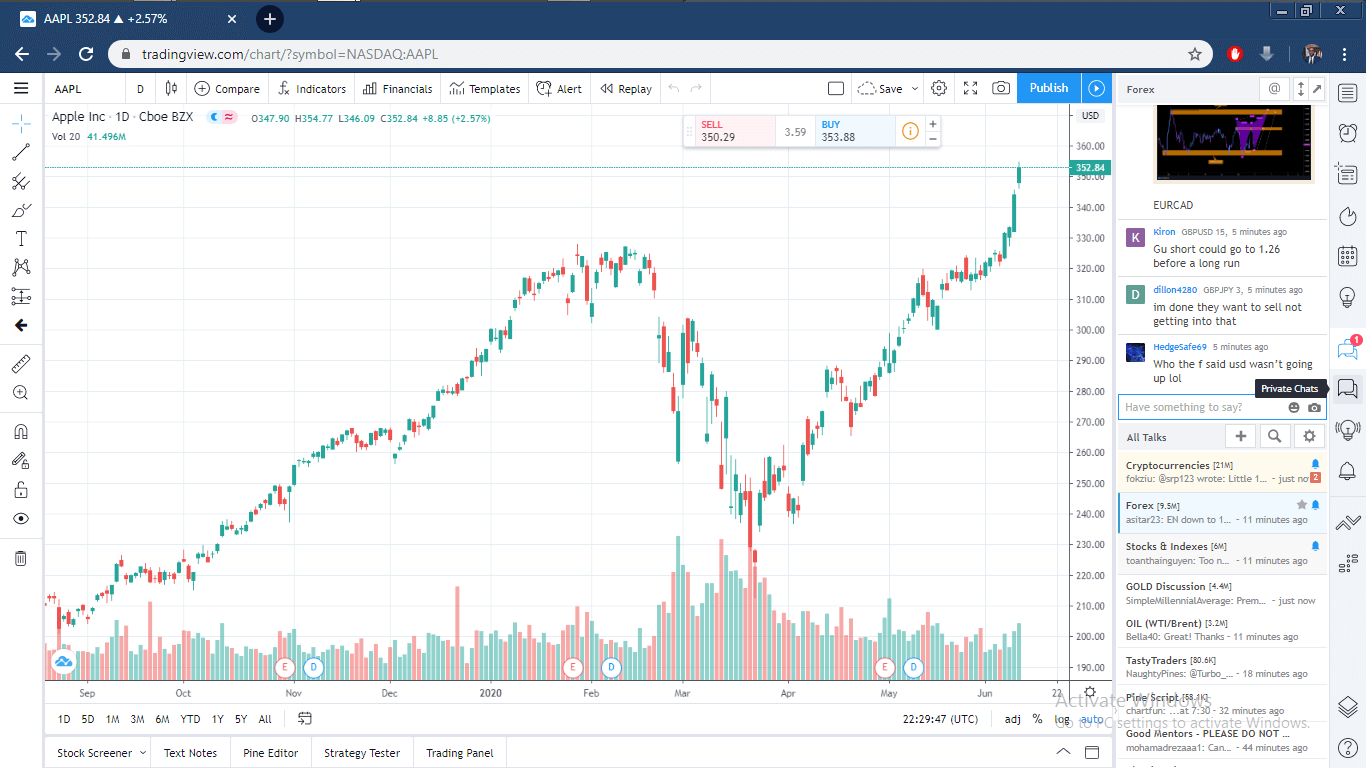Screen dimensions: 1366x768
Task: Select the ruler measure tool
Action: pyautogui.click(x=21, y=363)
